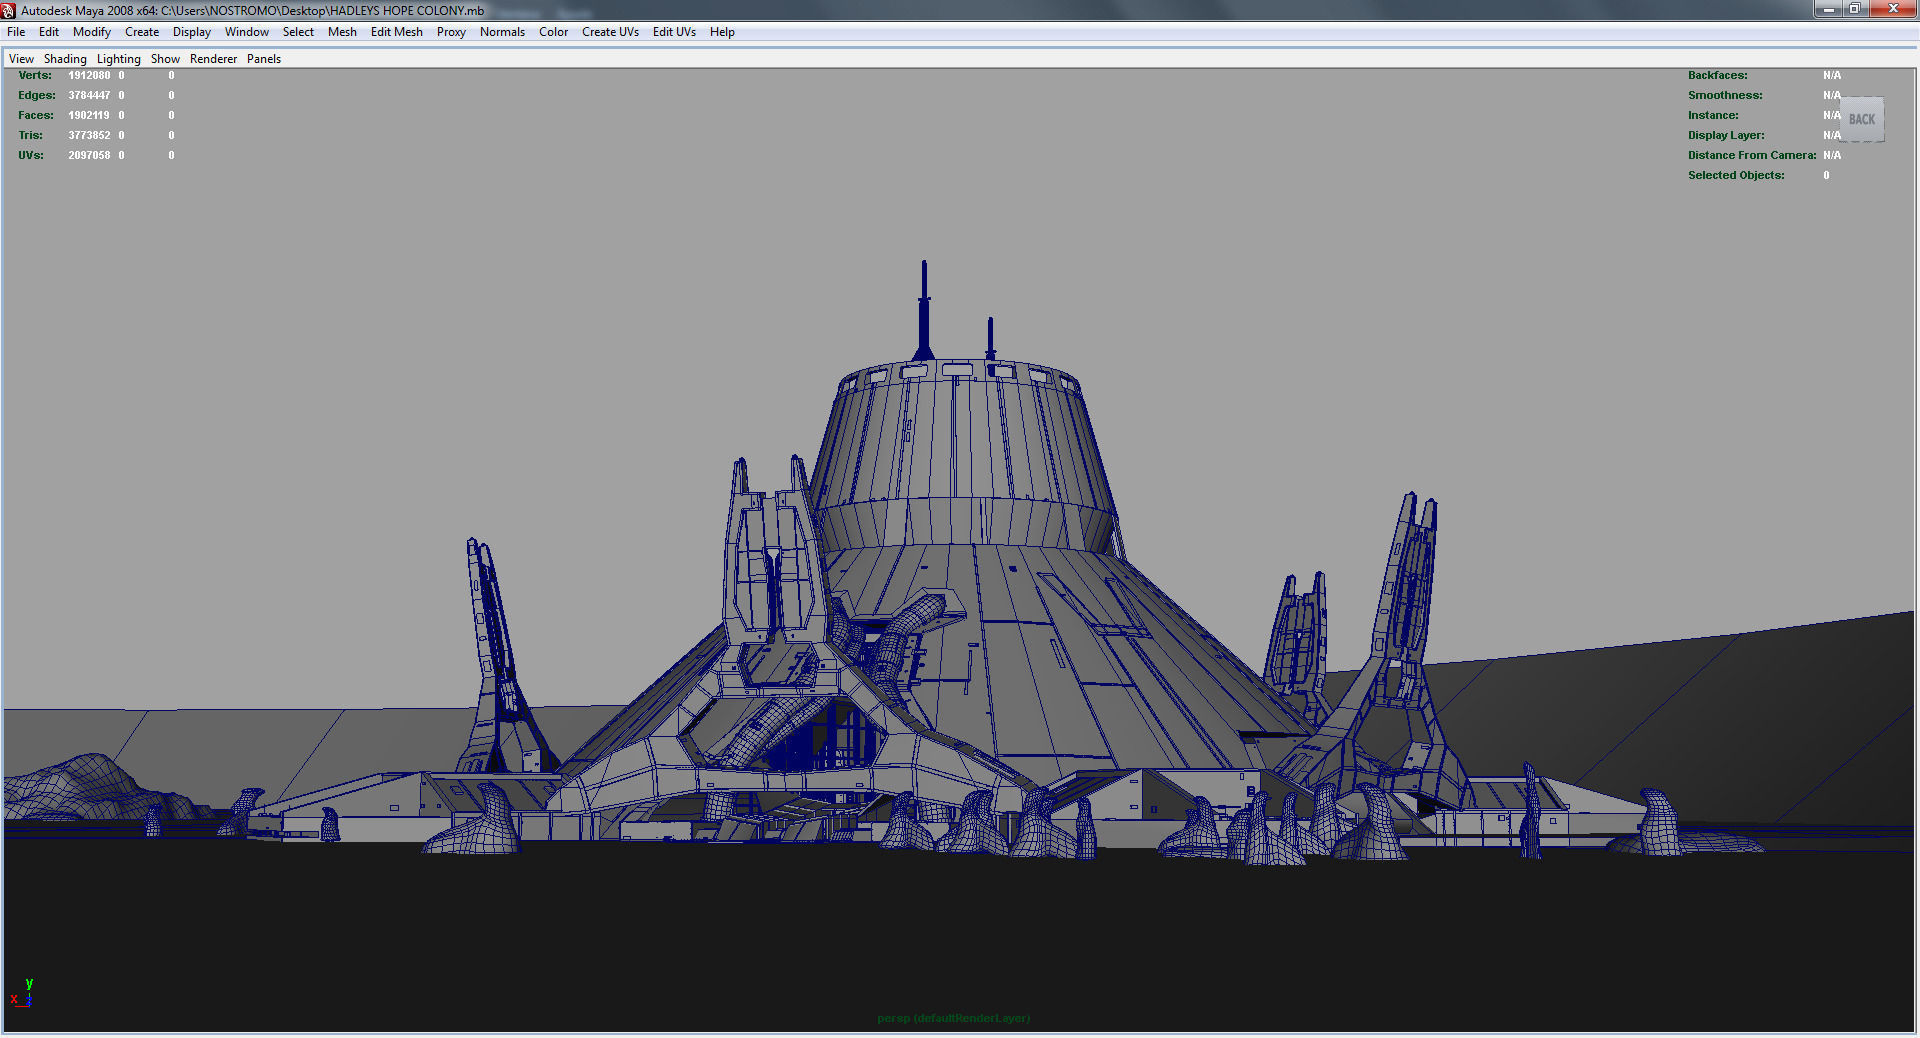Open the Proxy menu
This screenshot has height=1038, width=1920.
point(451,32)
